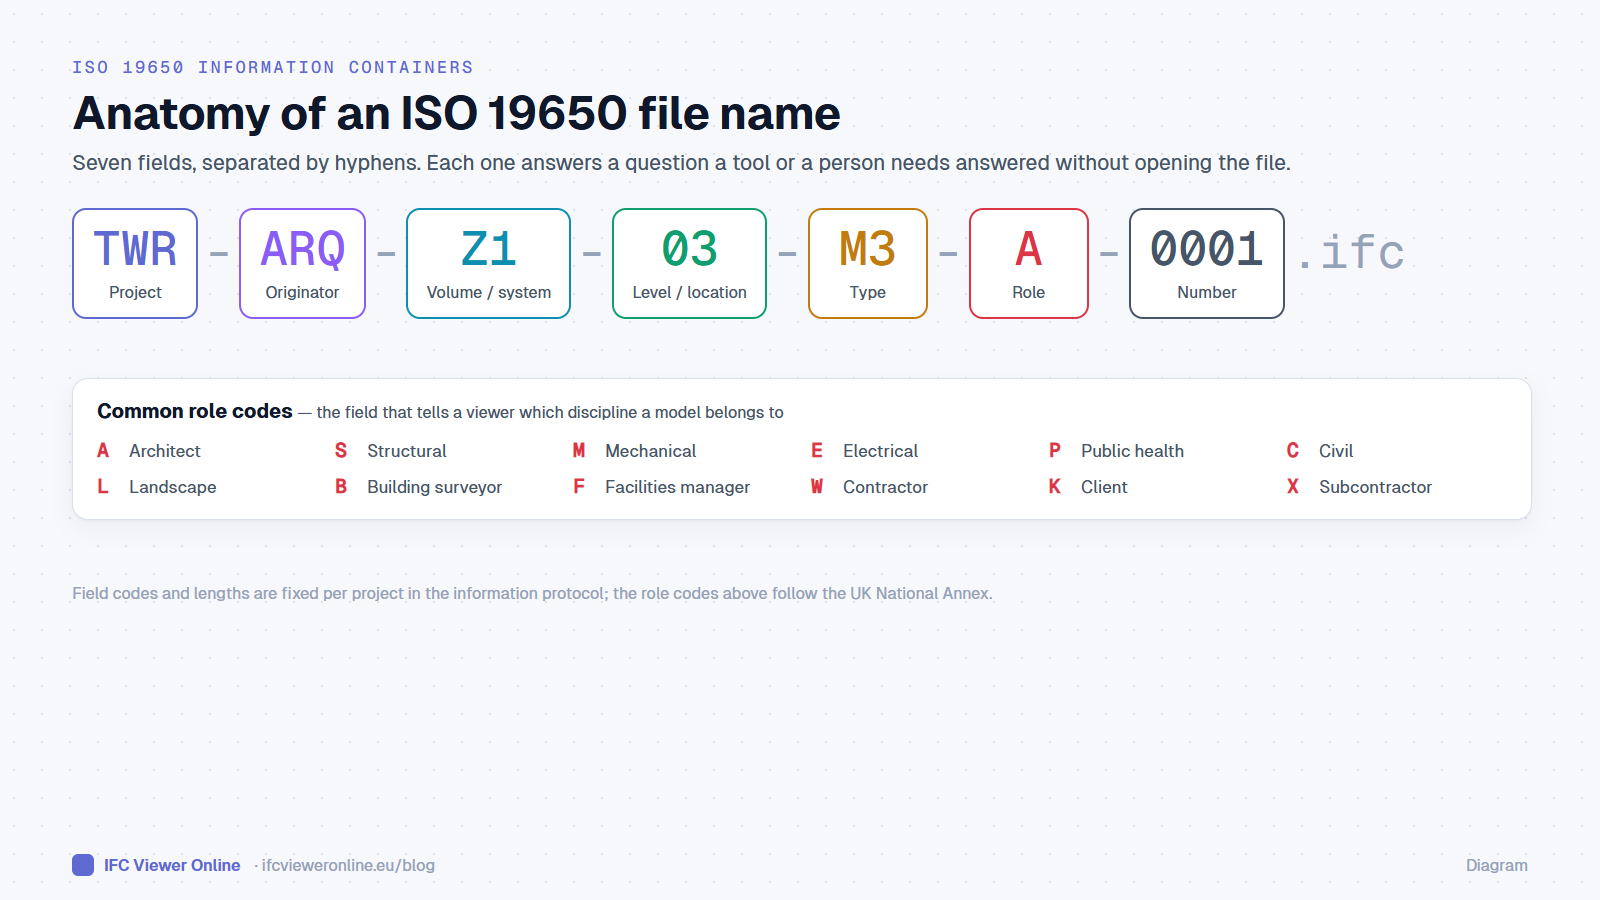Click the IFC Viewer Online logo square

(83, 865)
